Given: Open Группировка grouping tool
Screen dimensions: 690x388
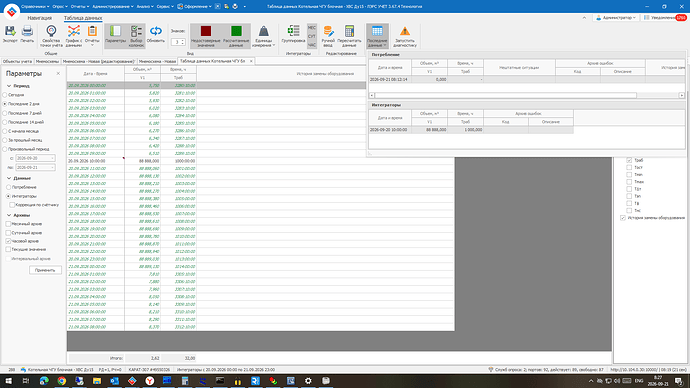Looking at the screenshot, I should pos(293,34).
